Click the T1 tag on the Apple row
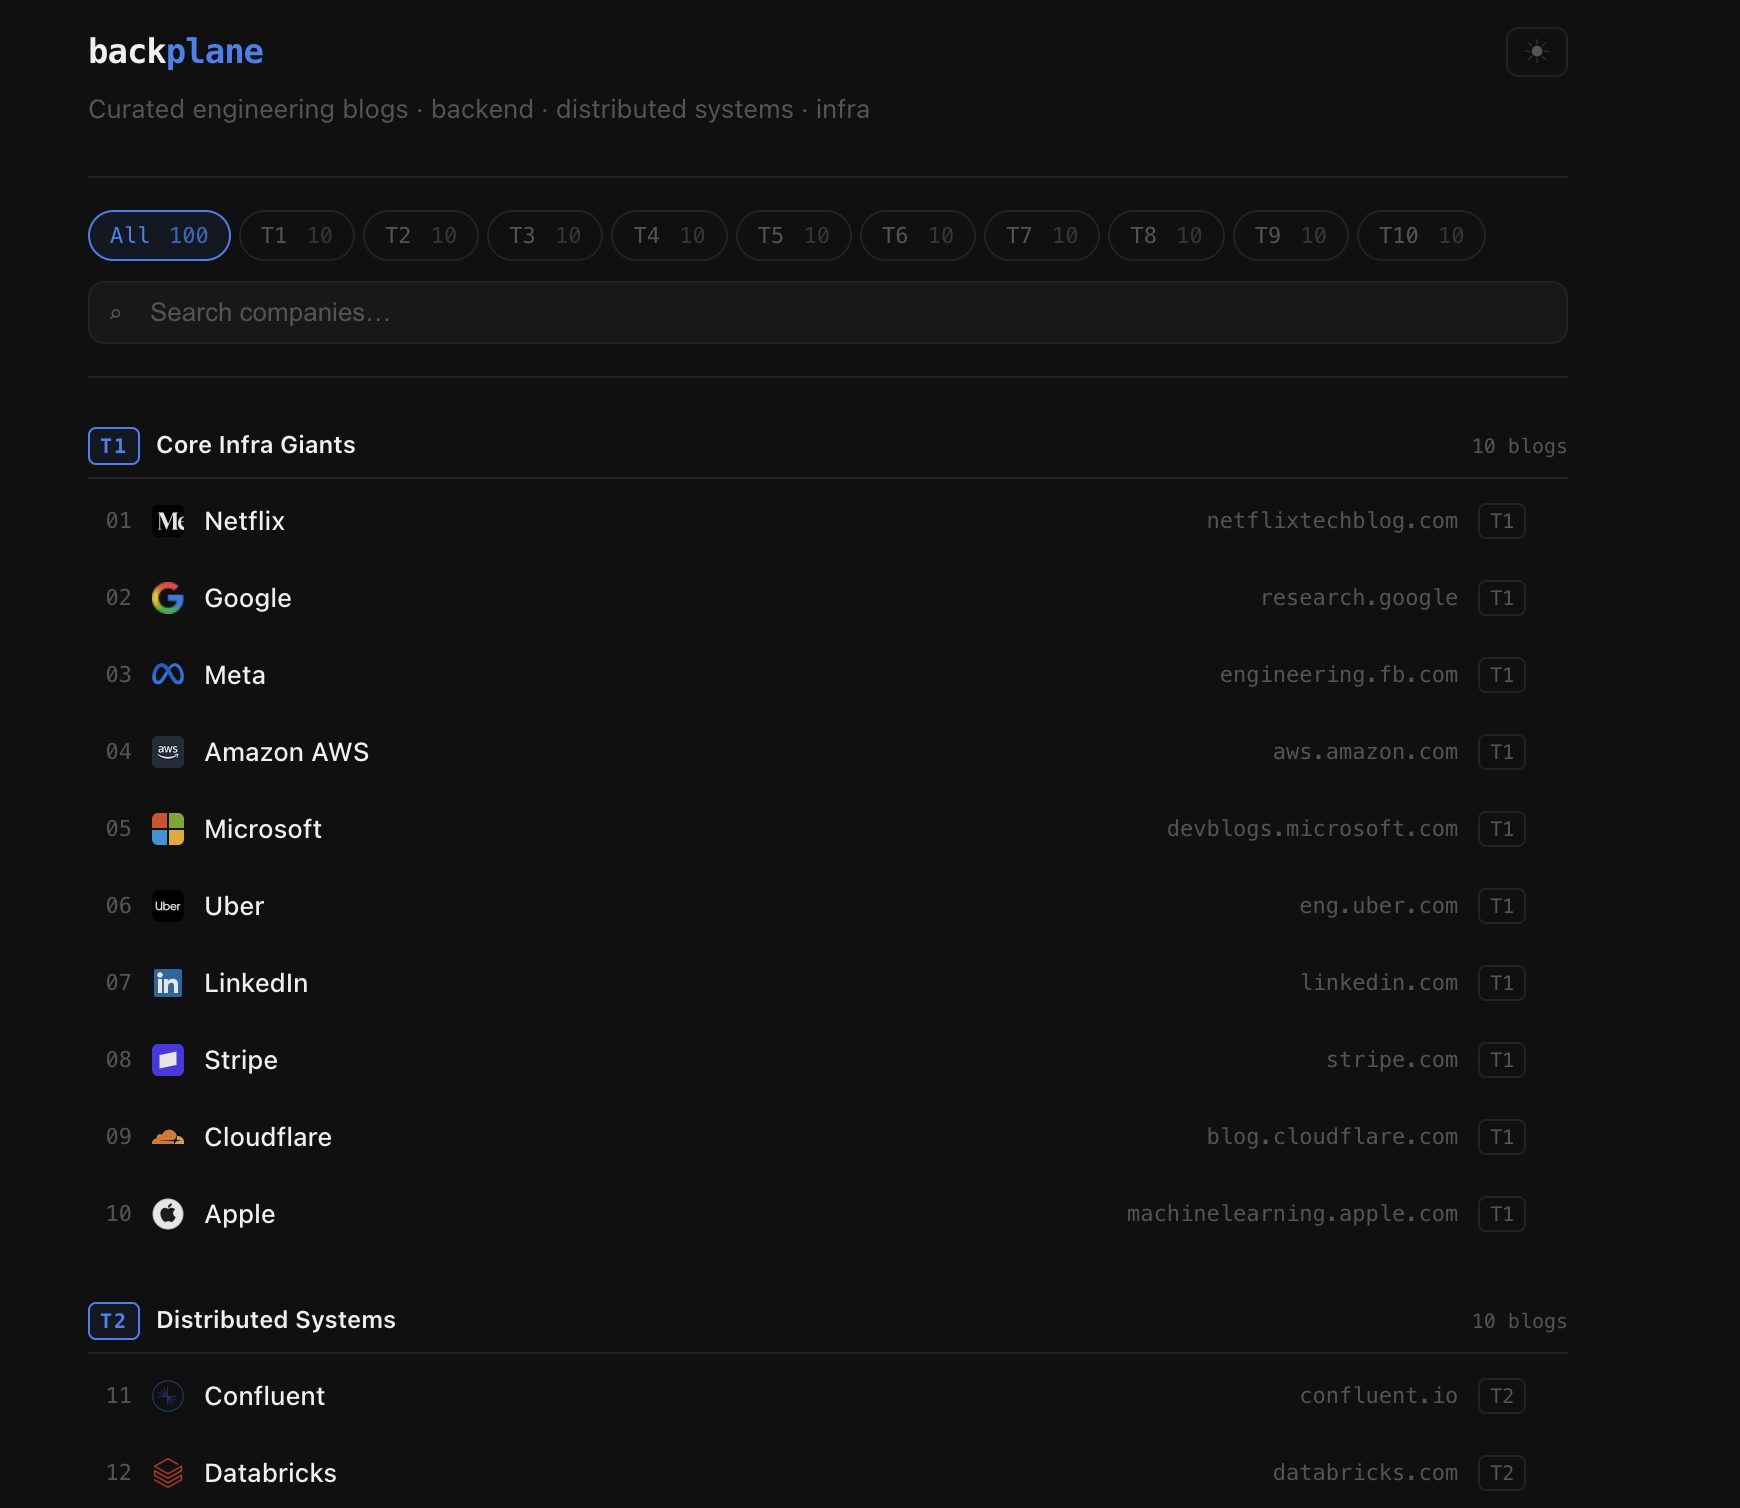This screenshot has width=1740, height=1508. point(1502,1214)
